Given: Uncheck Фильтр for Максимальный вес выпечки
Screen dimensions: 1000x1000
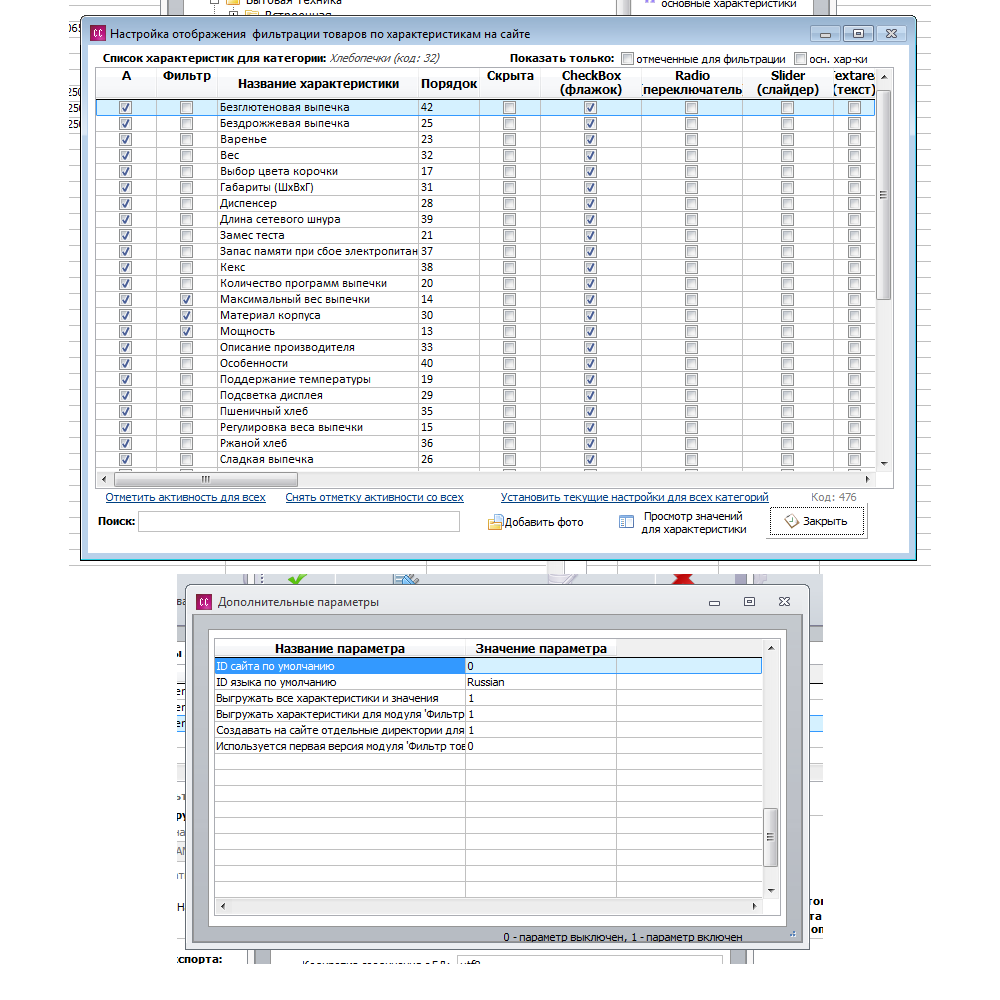Looking at the screenshot, I should coord(186,299).
